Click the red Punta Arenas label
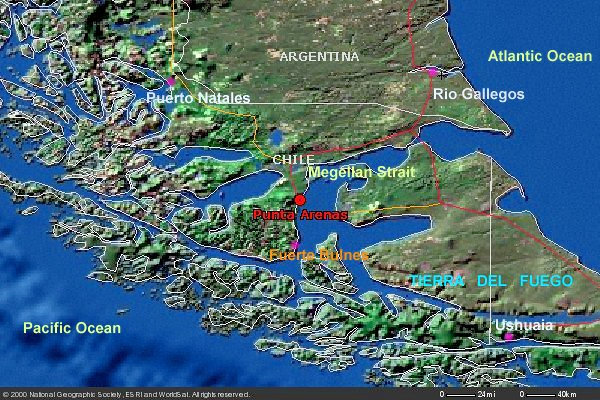Image resolution: width=600 pixels, height=400 pixels. (300, 215)
